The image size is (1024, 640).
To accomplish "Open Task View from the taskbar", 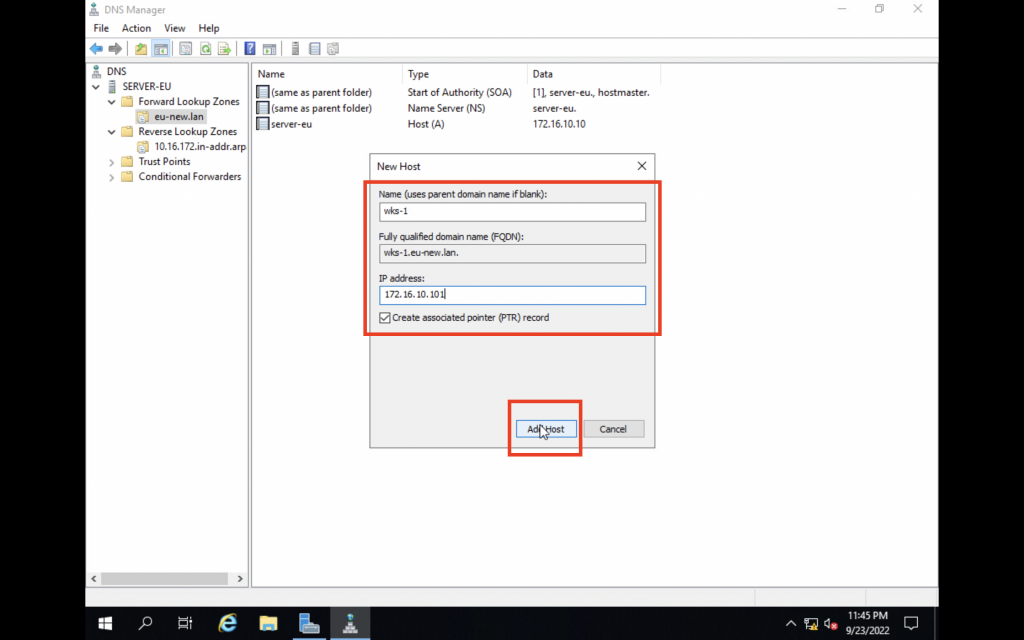I will point(185,623).
